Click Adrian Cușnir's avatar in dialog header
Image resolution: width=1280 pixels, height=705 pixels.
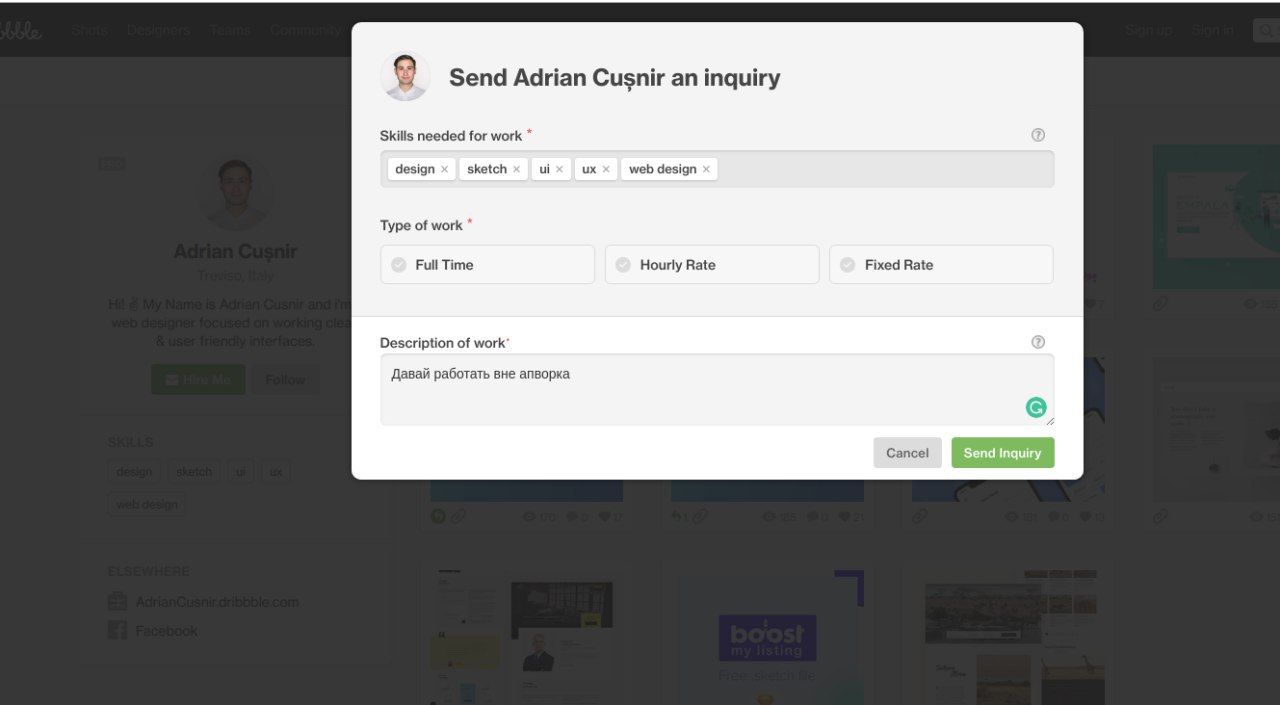[405, 77]
